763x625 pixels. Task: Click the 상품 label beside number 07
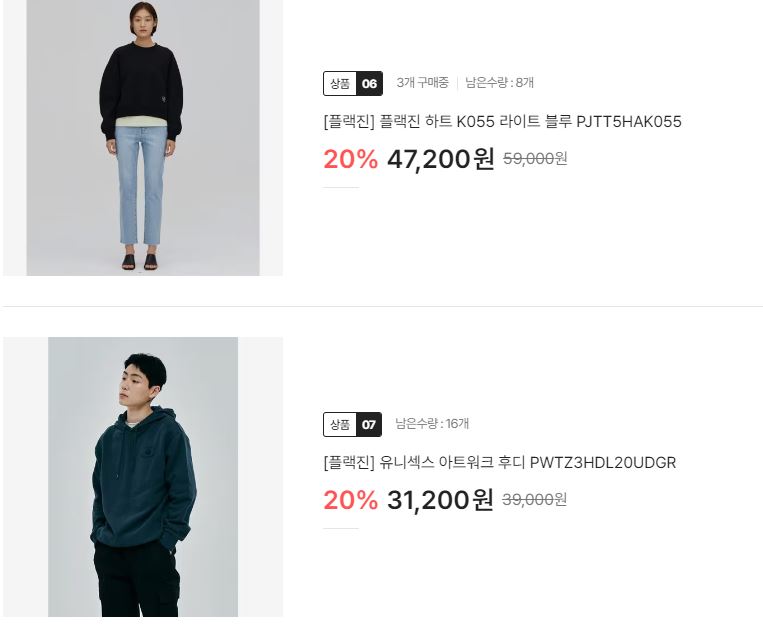pyautogui.click(x=340, y=424)
